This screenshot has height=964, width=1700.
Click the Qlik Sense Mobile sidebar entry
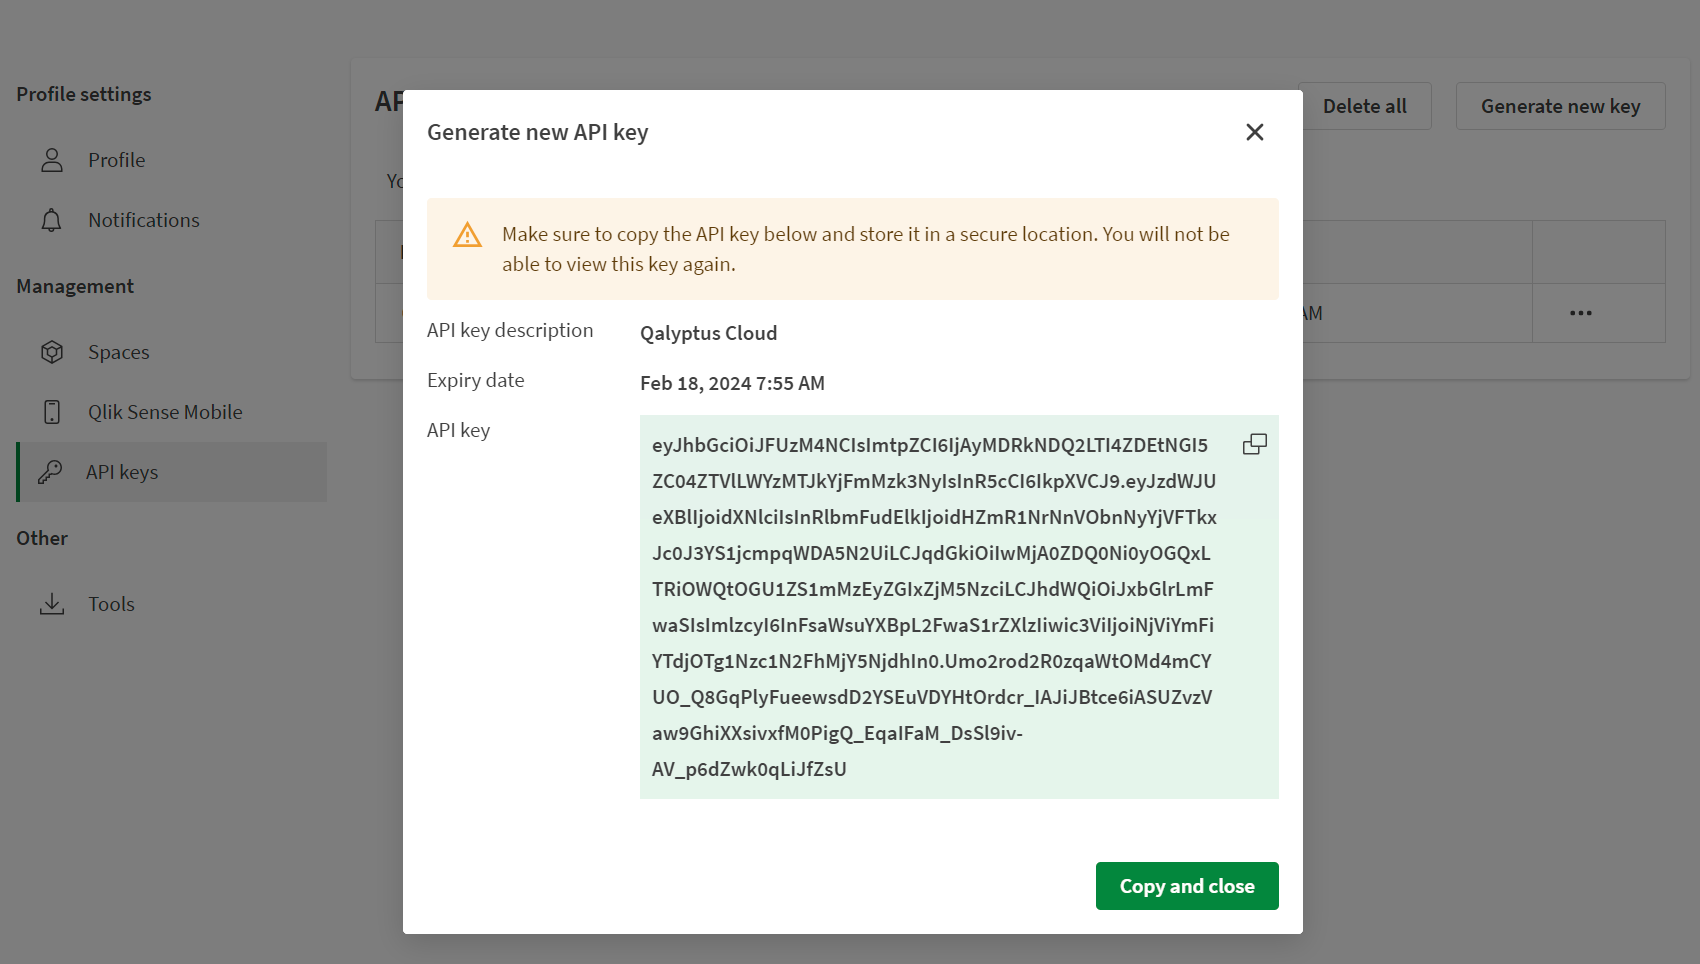[164, 411]
